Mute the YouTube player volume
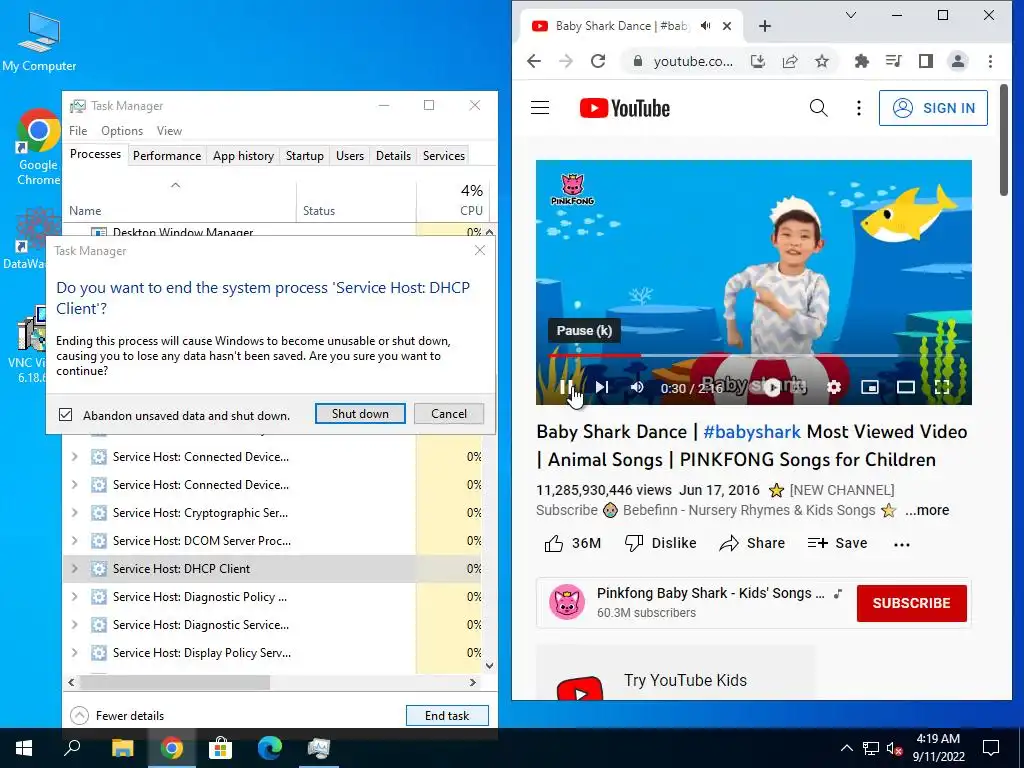This screenshot has height=768, width=1024. tap(637, 387)
